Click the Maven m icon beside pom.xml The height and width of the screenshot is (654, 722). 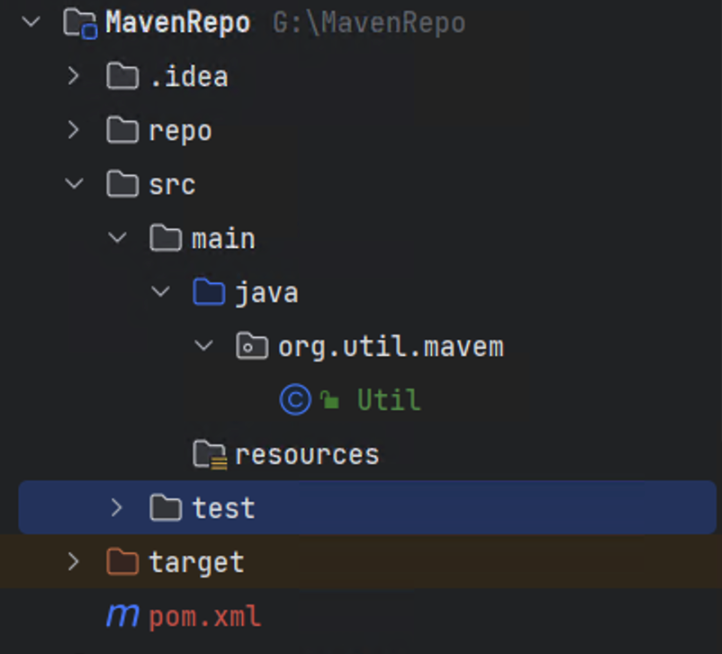tap(122, 615)
